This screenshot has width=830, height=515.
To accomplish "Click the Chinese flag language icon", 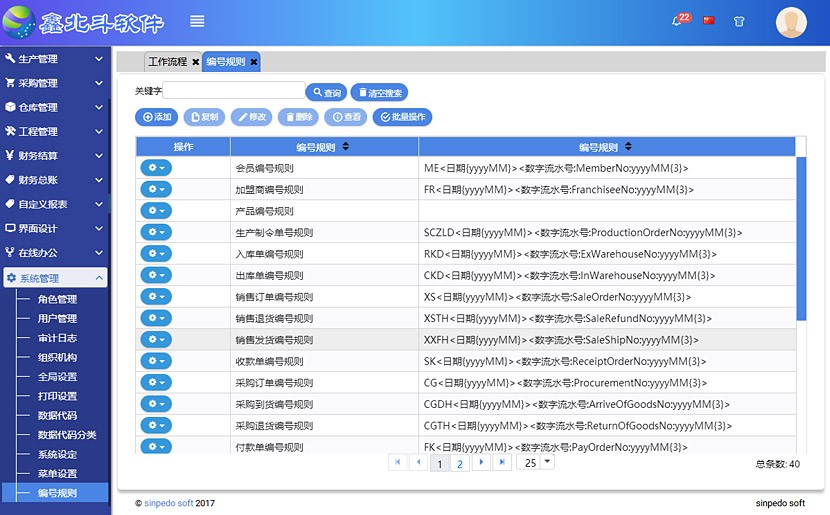I will (x=709, y=21).
